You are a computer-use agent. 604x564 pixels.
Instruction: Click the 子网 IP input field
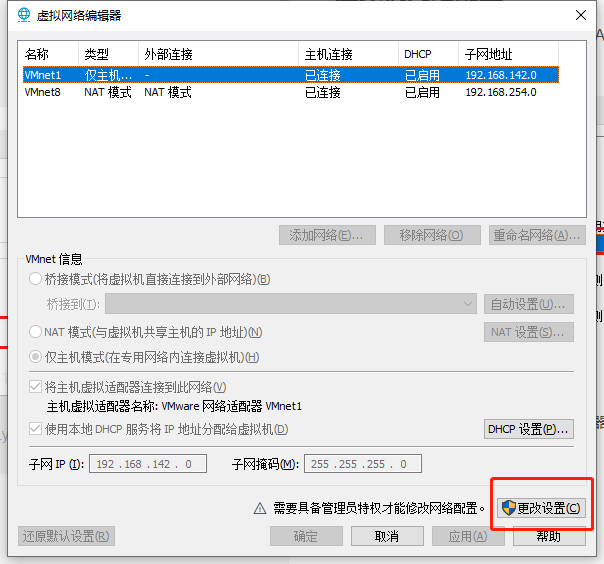[x=148, y=463]
